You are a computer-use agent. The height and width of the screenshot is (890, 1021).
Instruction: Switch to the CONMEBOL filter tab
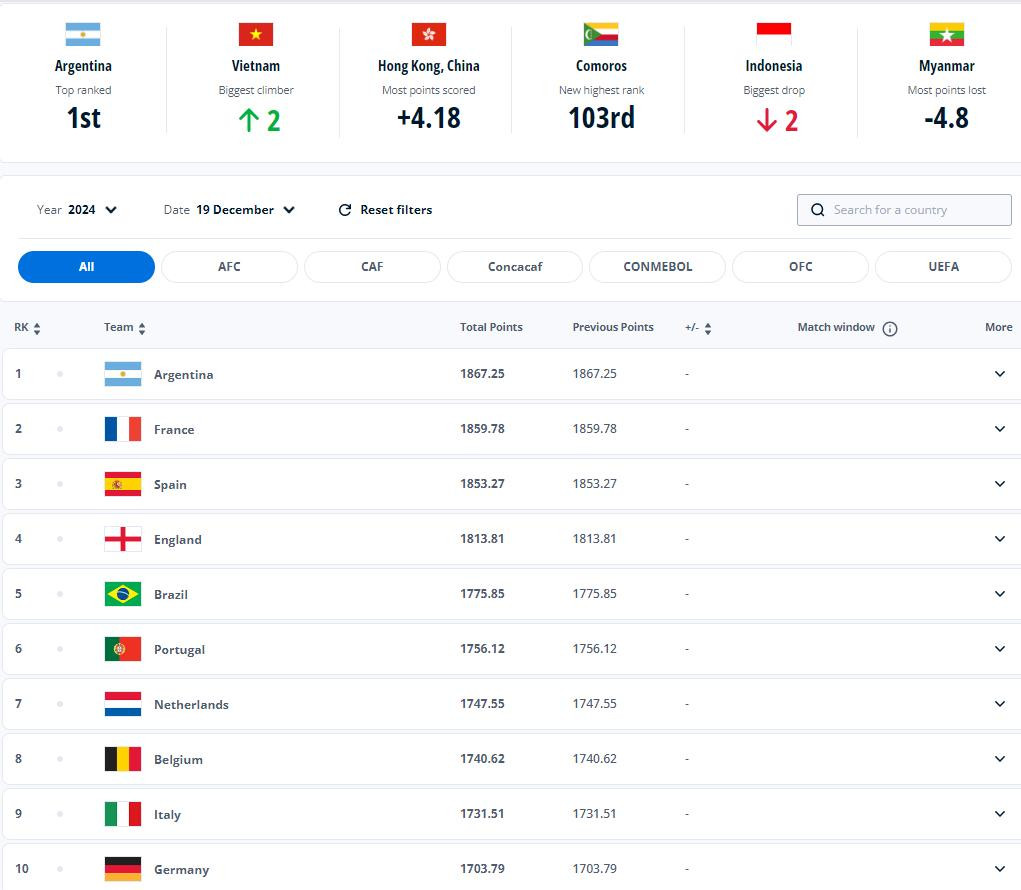tap(657, 267)
